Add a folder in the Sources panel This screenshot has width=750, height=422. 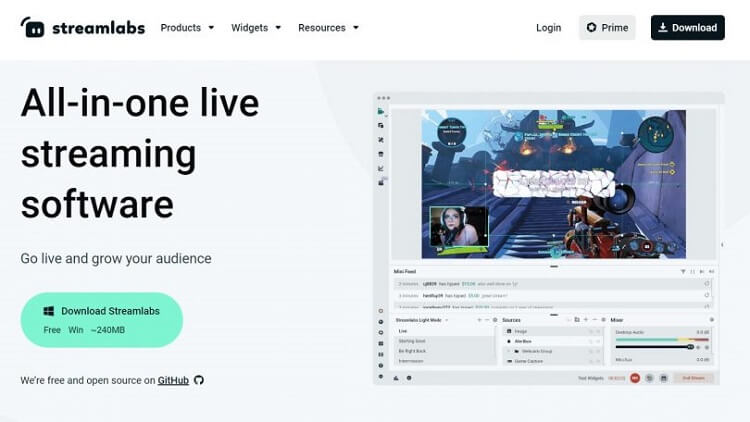(x=577, y=320)
